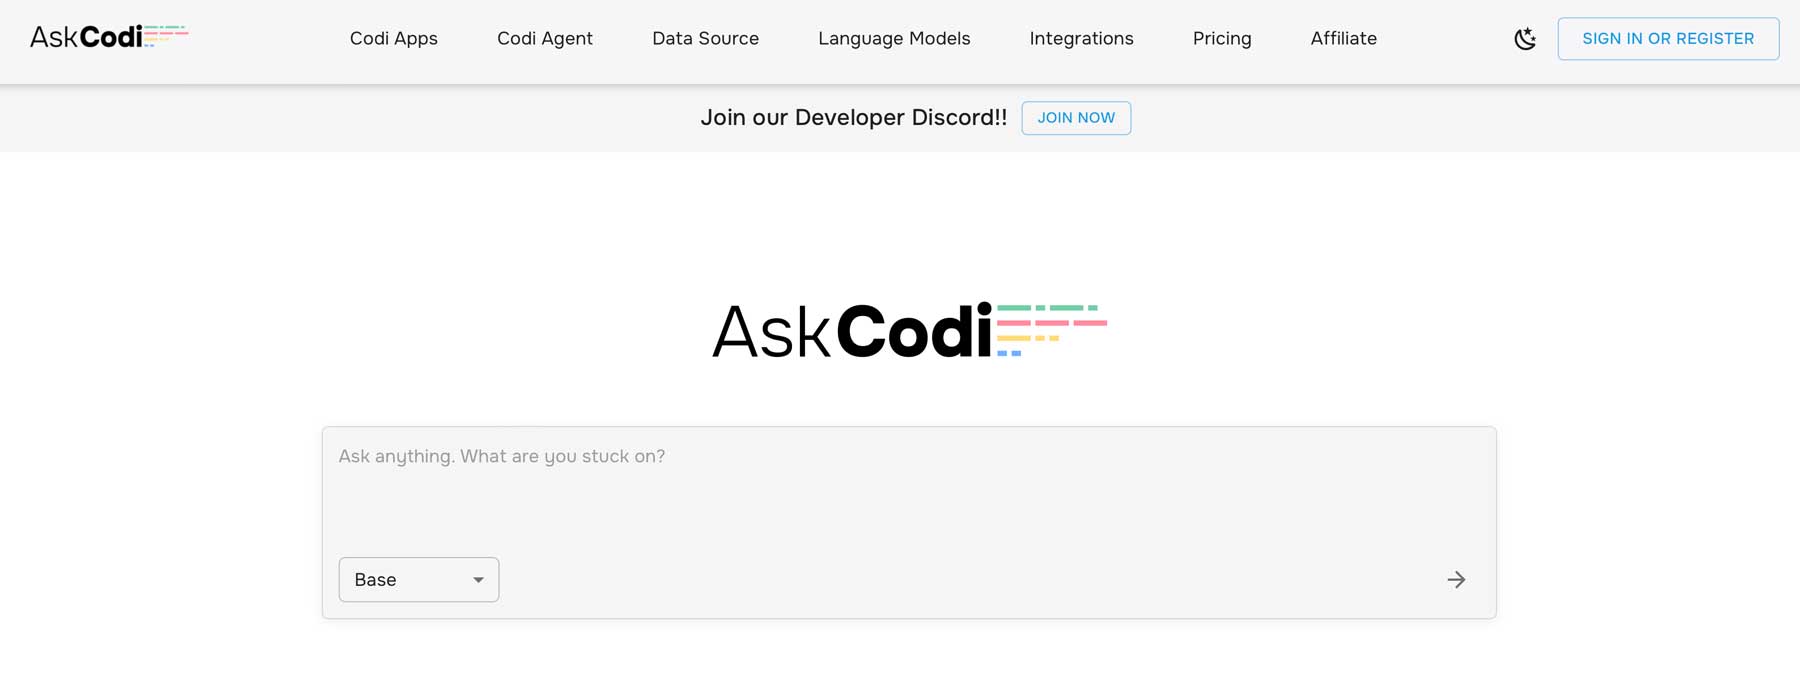Visit the Affiliate page
The width and height of the screenshot is (1800, 678).
pyautogui.click(x=1343, y=39)
